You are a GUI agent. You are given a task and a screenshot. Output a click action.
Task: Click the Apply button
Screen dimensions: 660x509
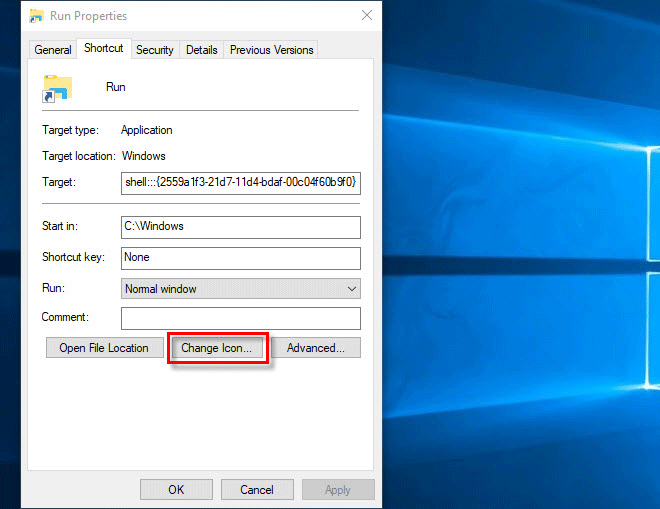pos(338,489)
